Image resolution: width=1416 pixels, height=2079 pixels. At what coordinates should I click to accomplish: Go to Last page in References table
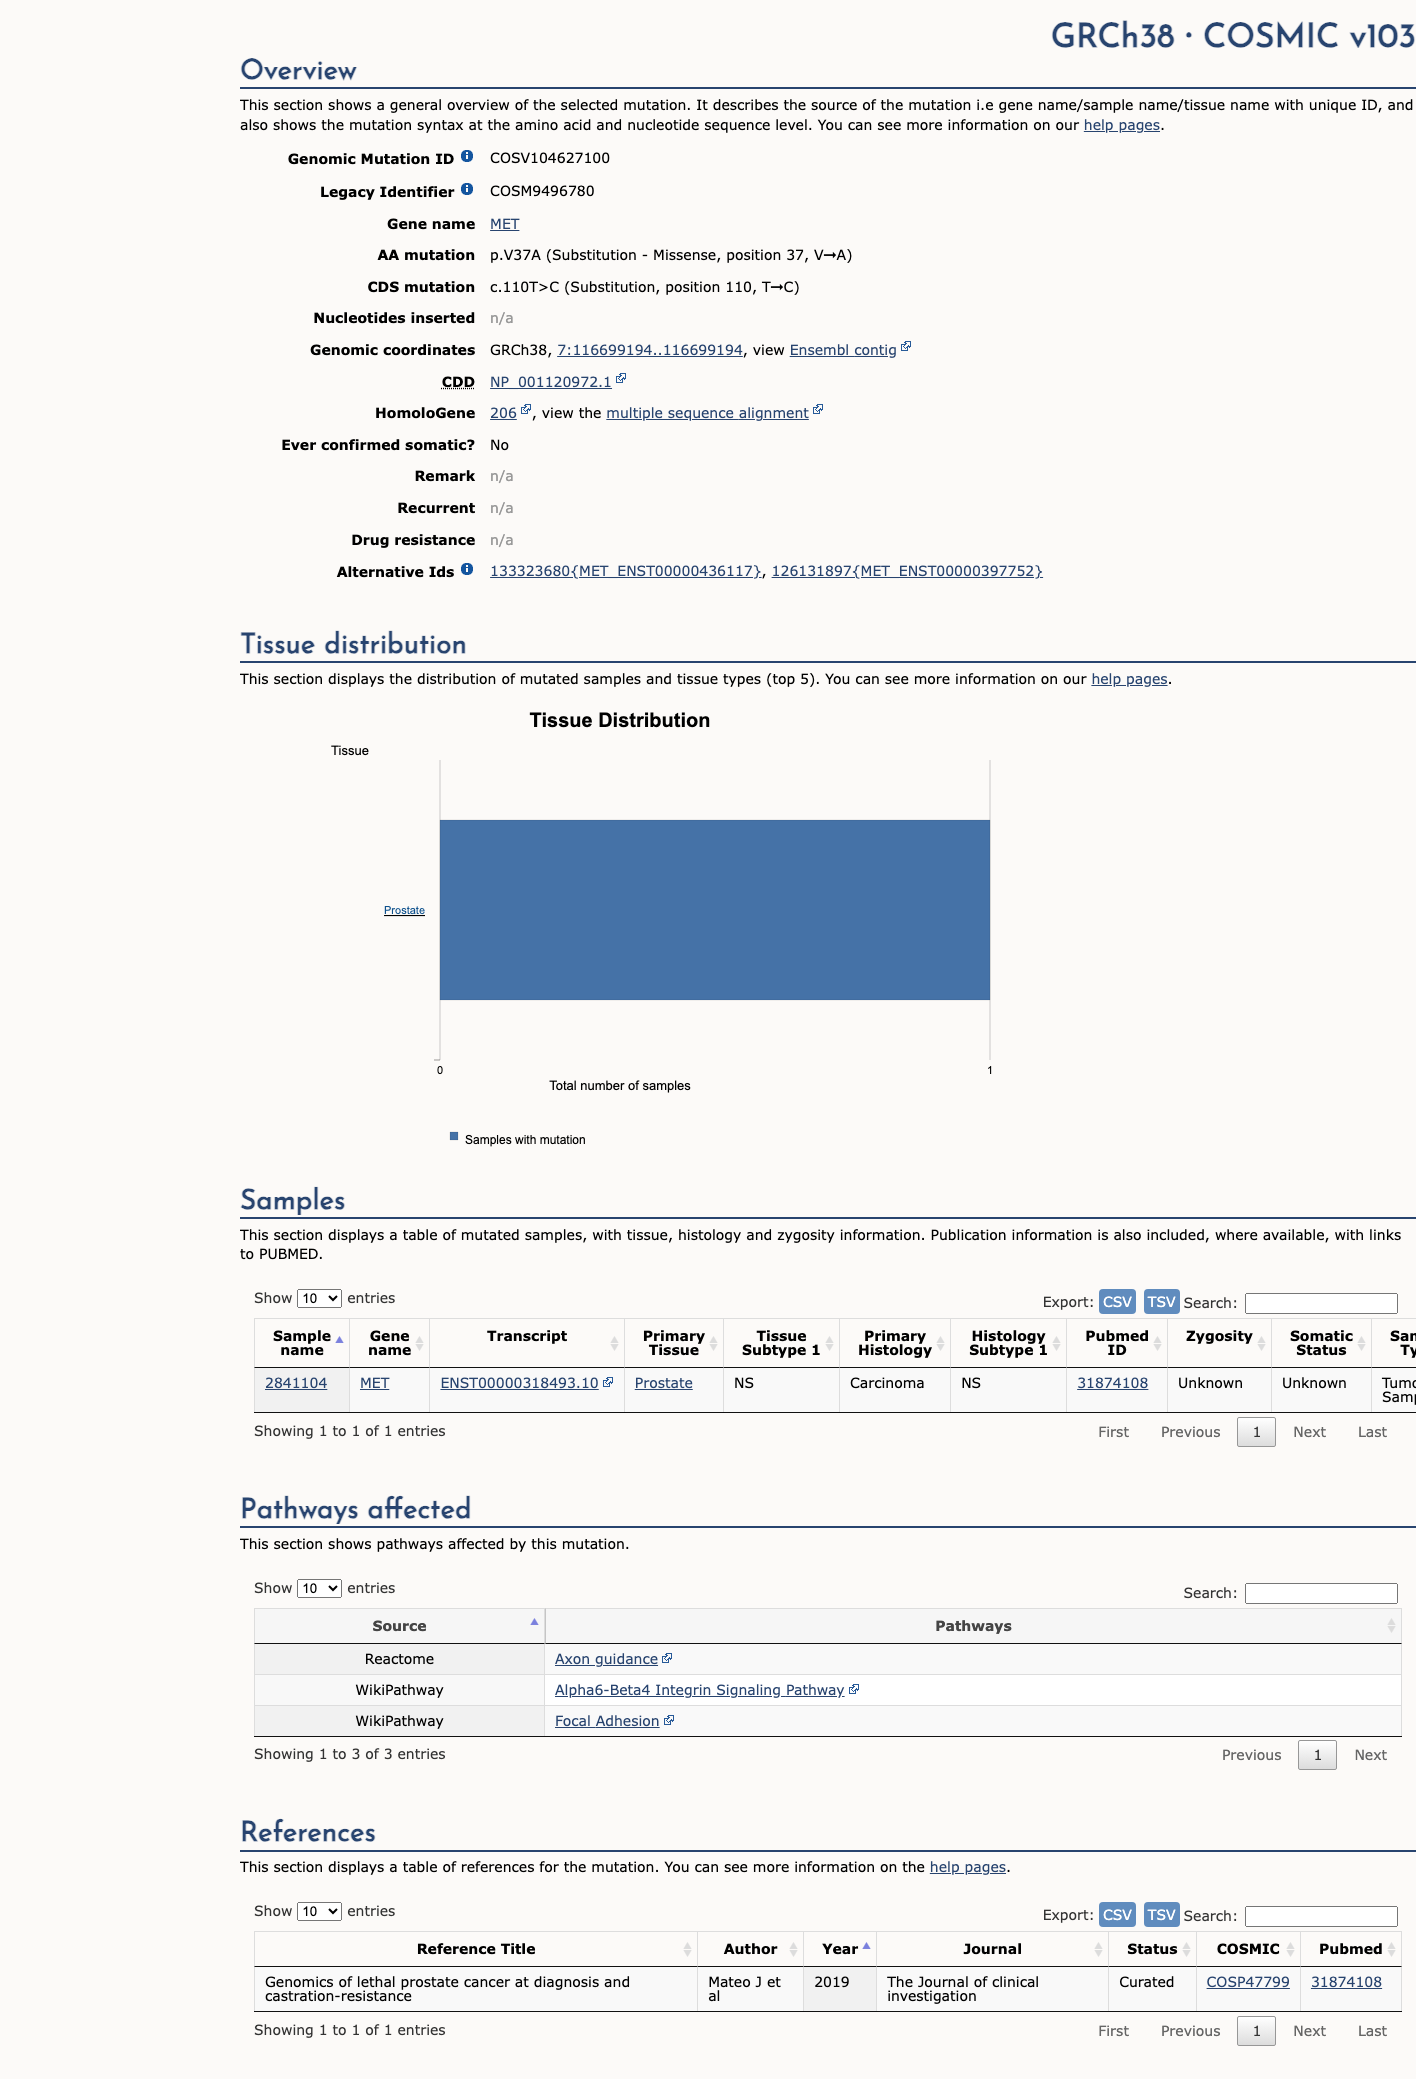pyautogui.click(x=1372, y=2031)
